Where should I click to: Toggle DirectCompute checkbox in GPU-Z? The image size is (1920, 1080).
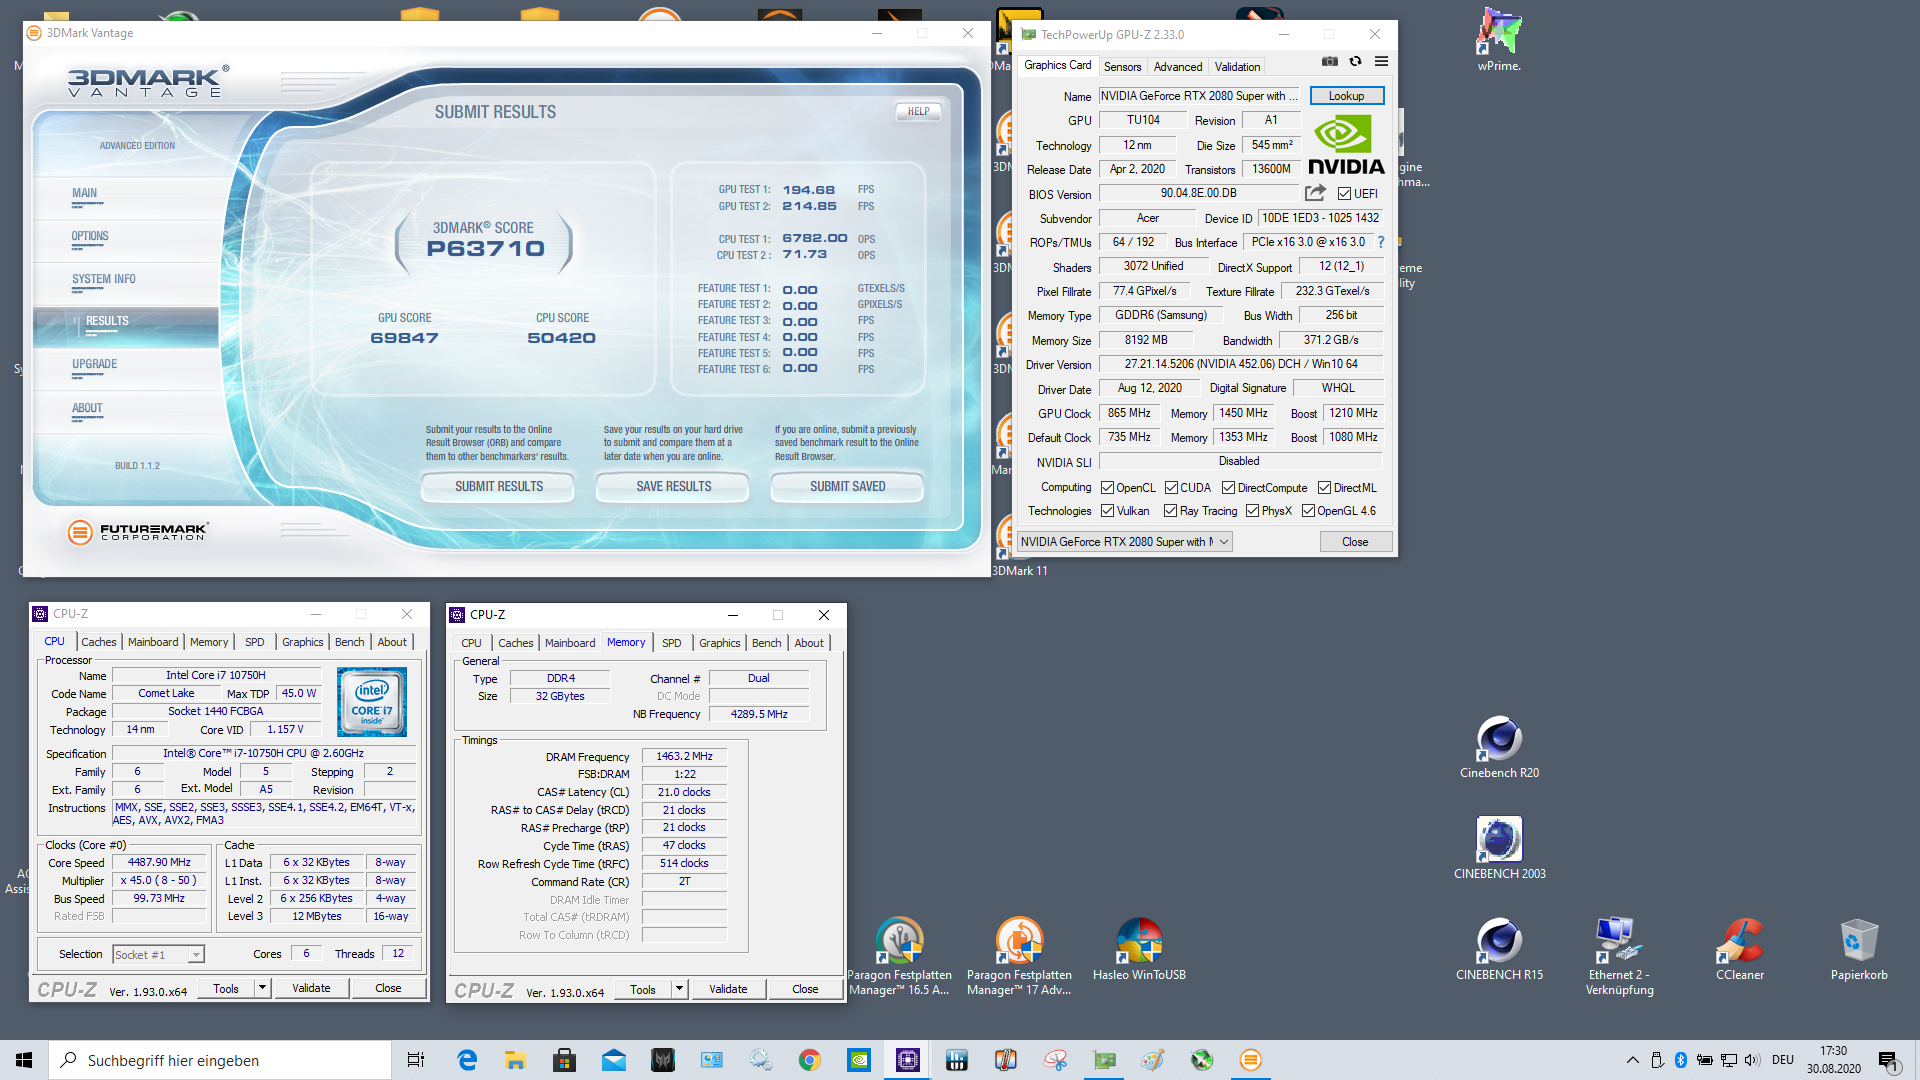click(1228, 488)
